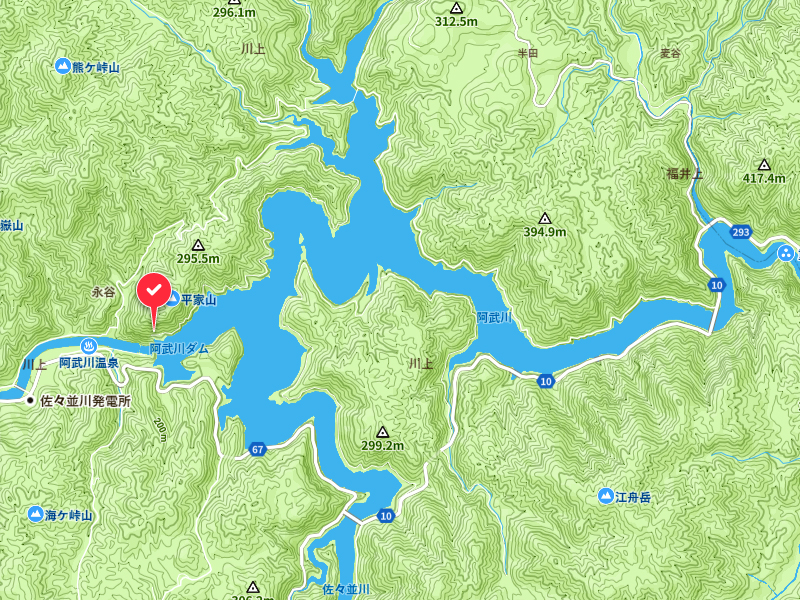Image resolution: width=800 pixels, height=600 pixels.
Task: Click the 阿武川ダム dam label
Action: click(x=179, y=348)
